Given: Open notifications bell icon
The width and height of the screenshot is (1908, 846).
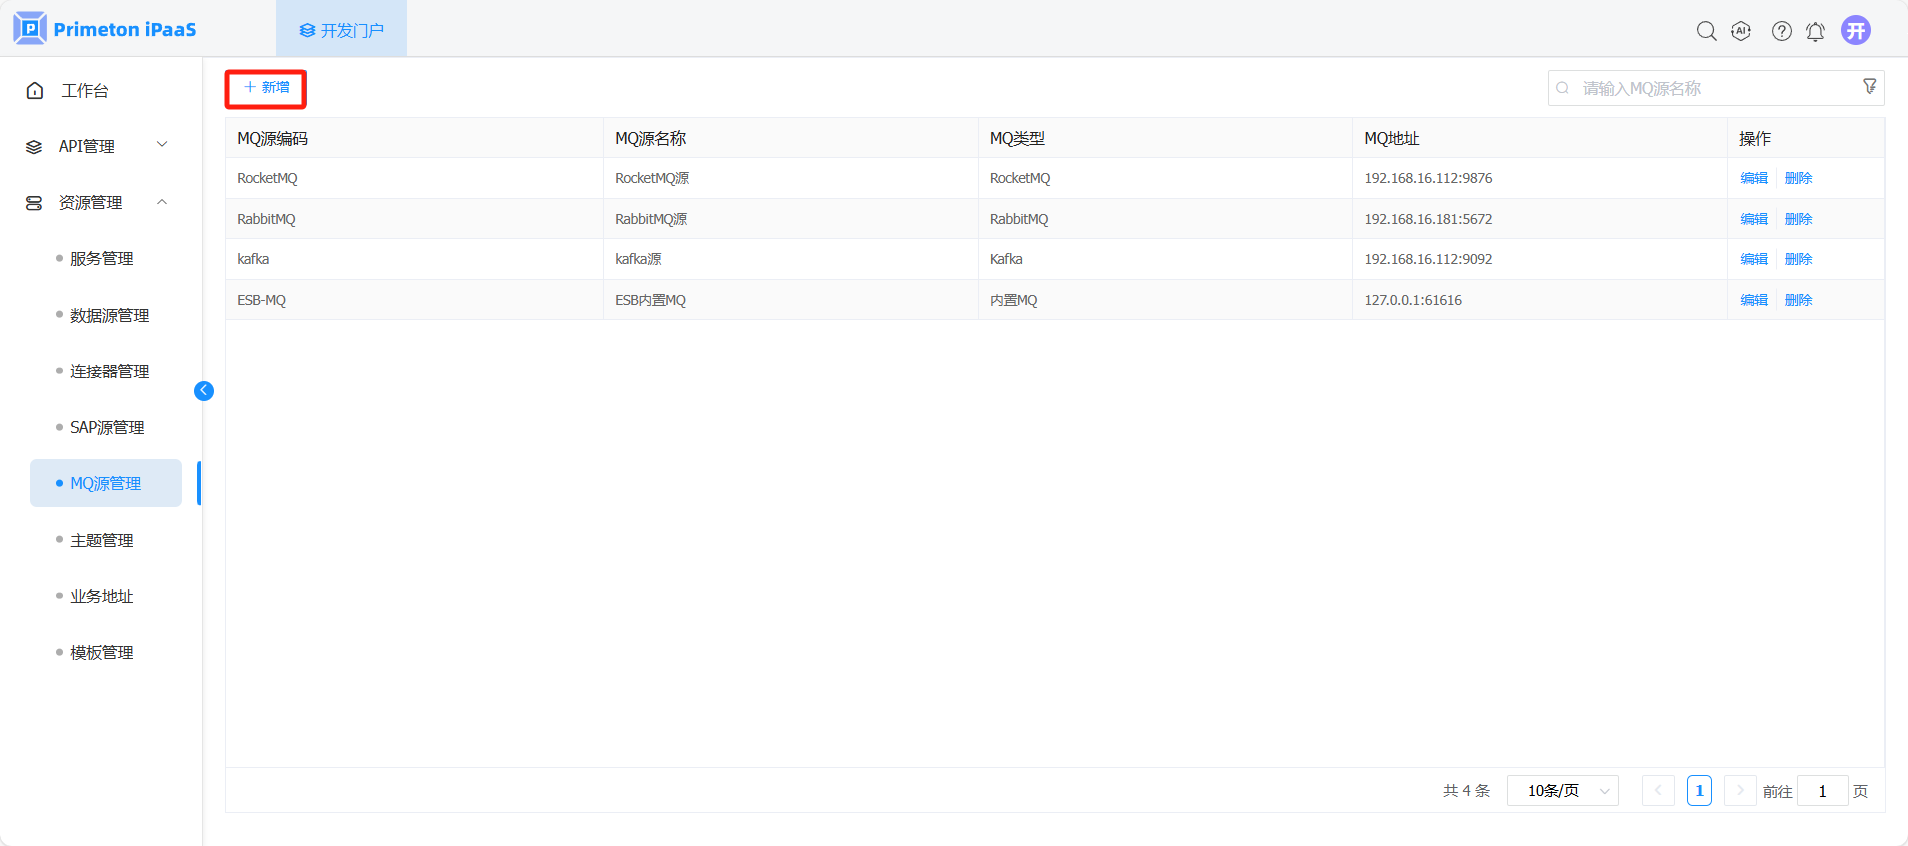Looking at the screenshot, I should coord(1815,32).
